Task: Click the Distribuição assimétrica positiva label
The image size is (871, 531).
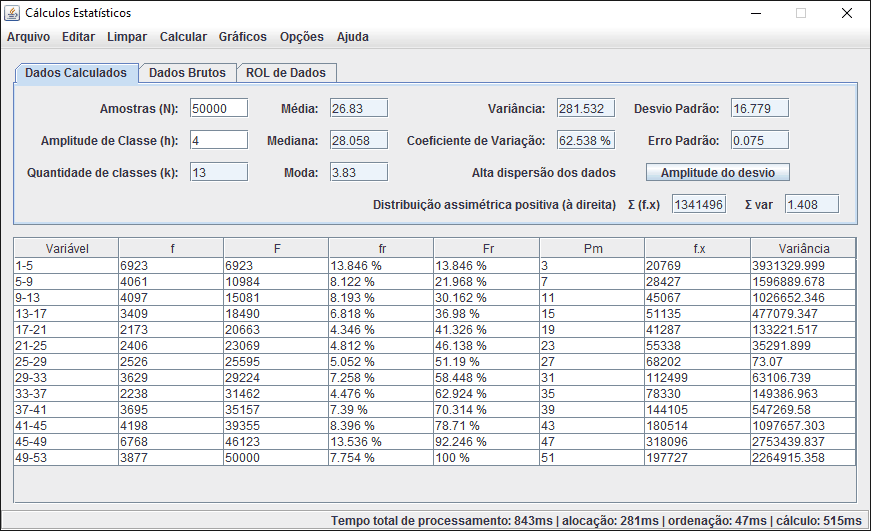Action: [x=494, y=204]
